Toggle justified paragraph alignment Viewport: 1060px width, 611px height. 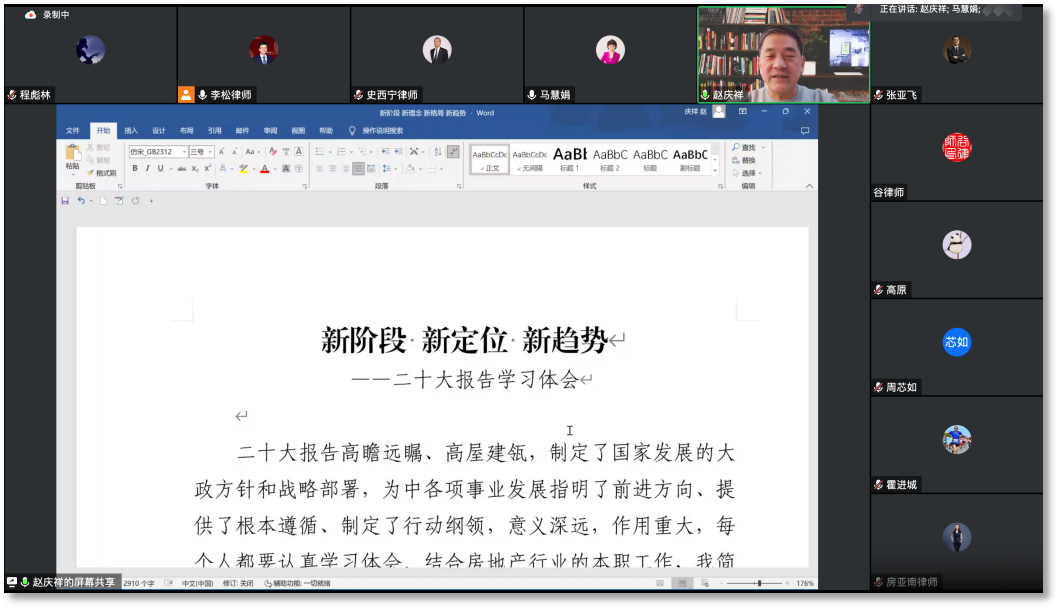coord(358,169)
